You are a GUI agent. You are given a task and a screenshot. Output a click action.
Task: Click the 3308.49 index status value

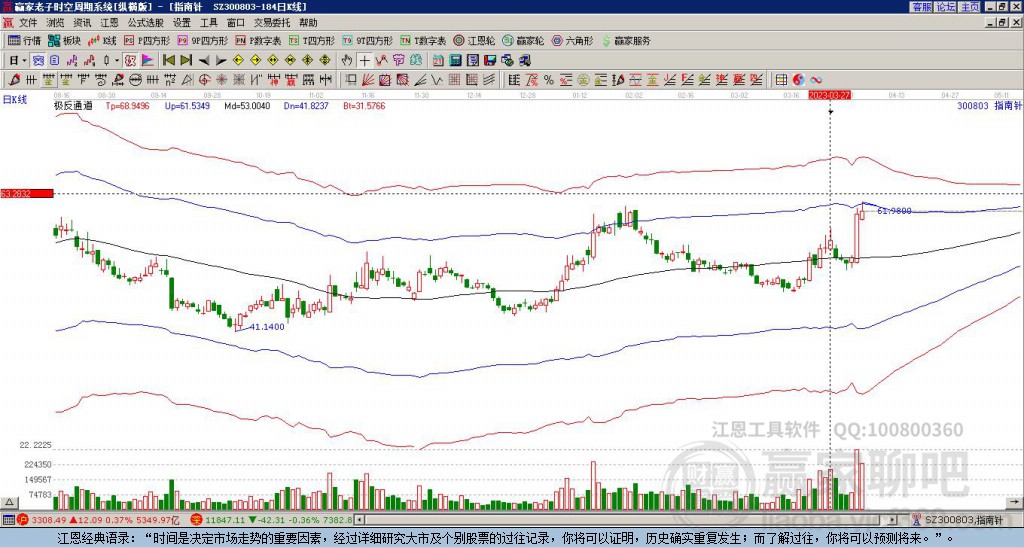pyautogui.click(x=48, y=520)
